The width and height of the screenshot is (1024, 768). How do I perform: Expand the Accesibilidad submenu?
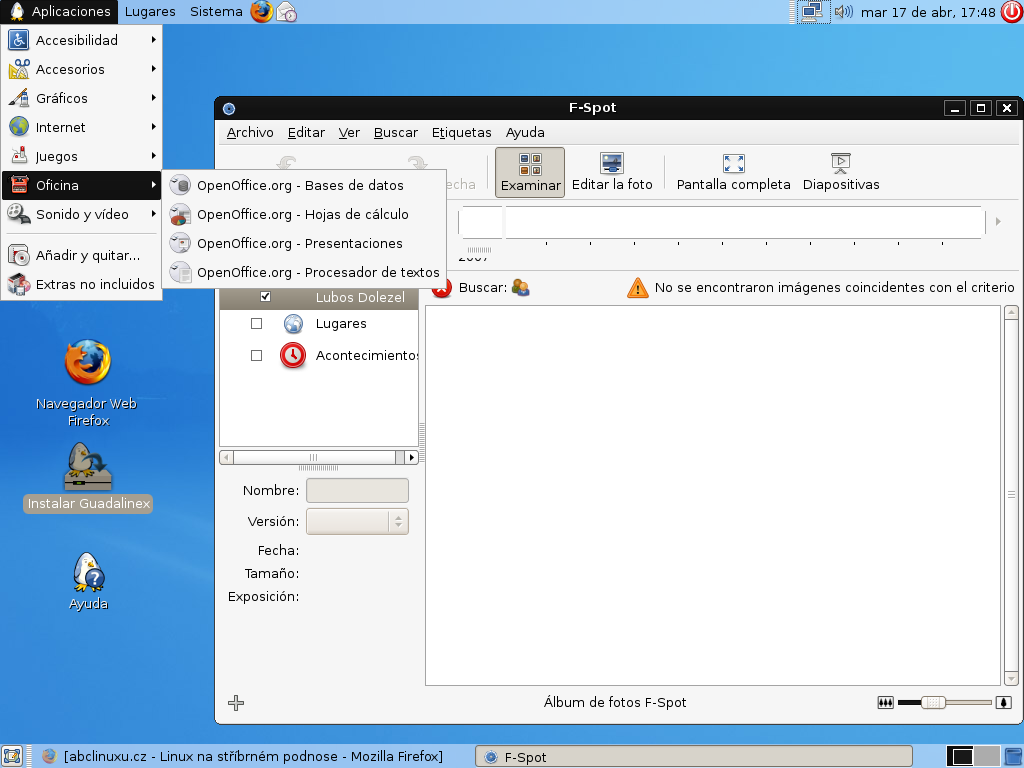click(x=81, y=40)
